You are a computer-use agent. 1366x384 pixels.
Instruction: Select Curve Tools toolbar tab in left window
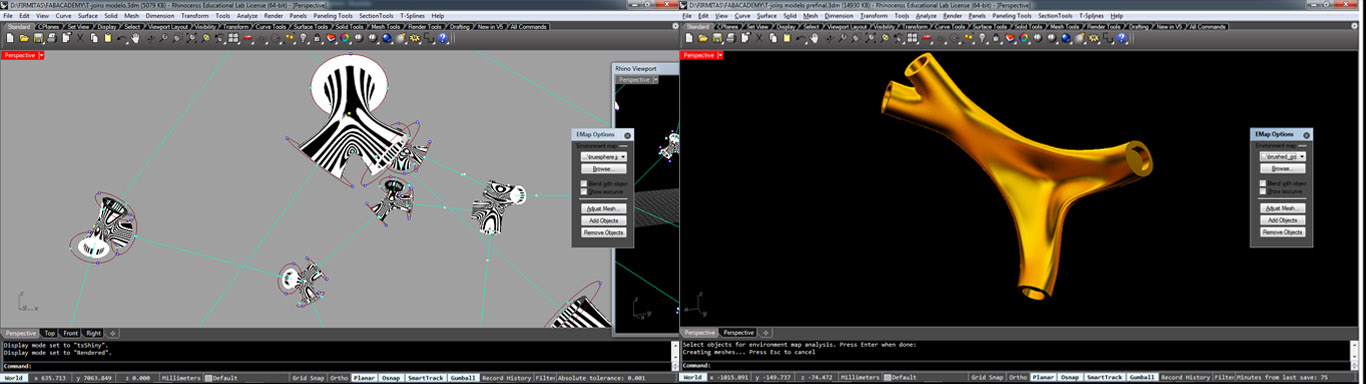tap(270, 26)
